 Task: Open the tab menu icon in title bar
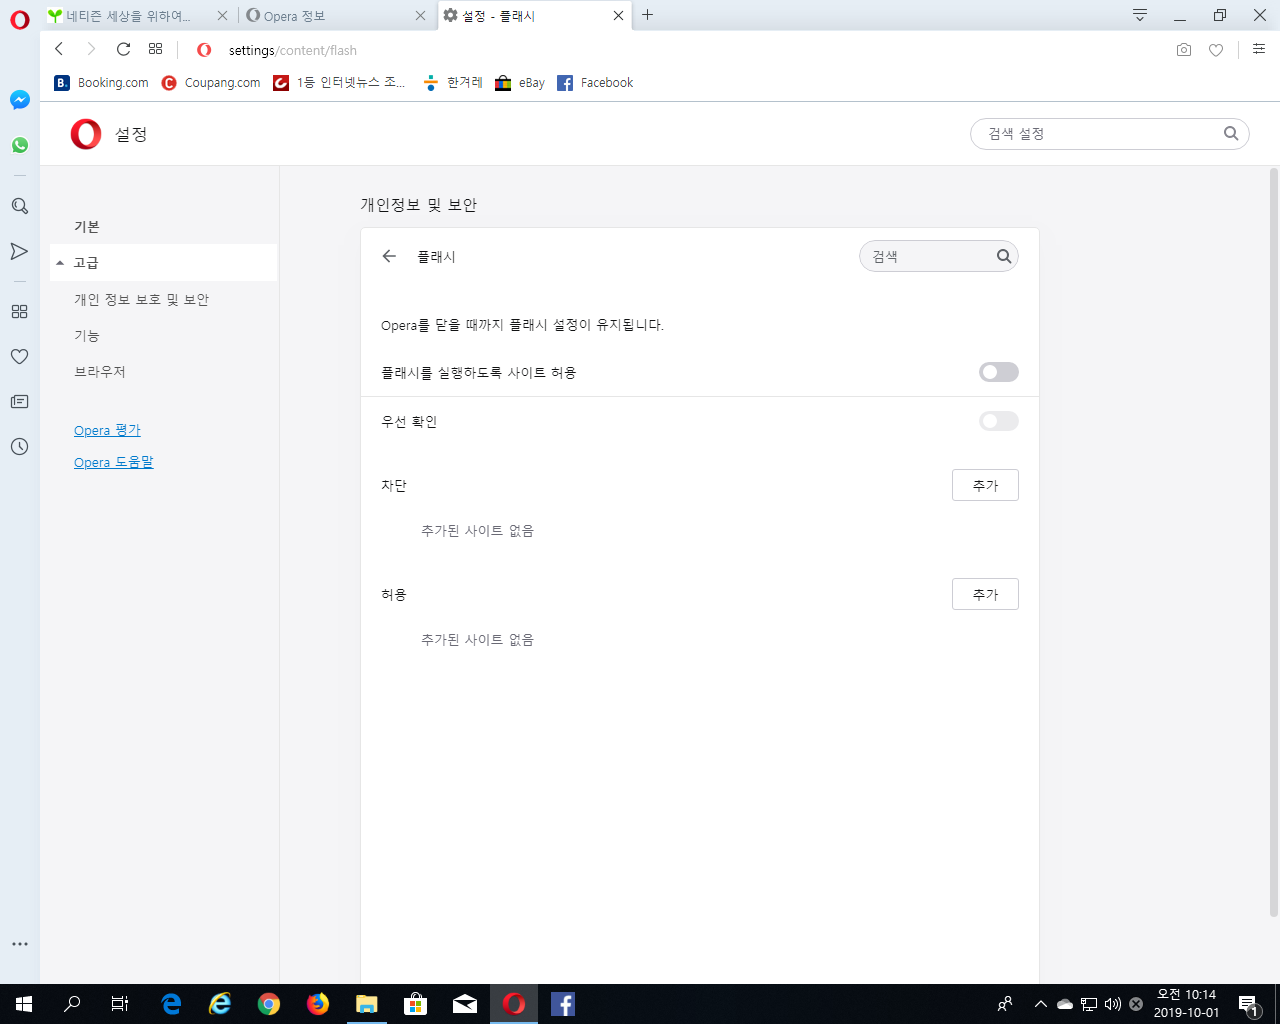[x=1140, y=15]
